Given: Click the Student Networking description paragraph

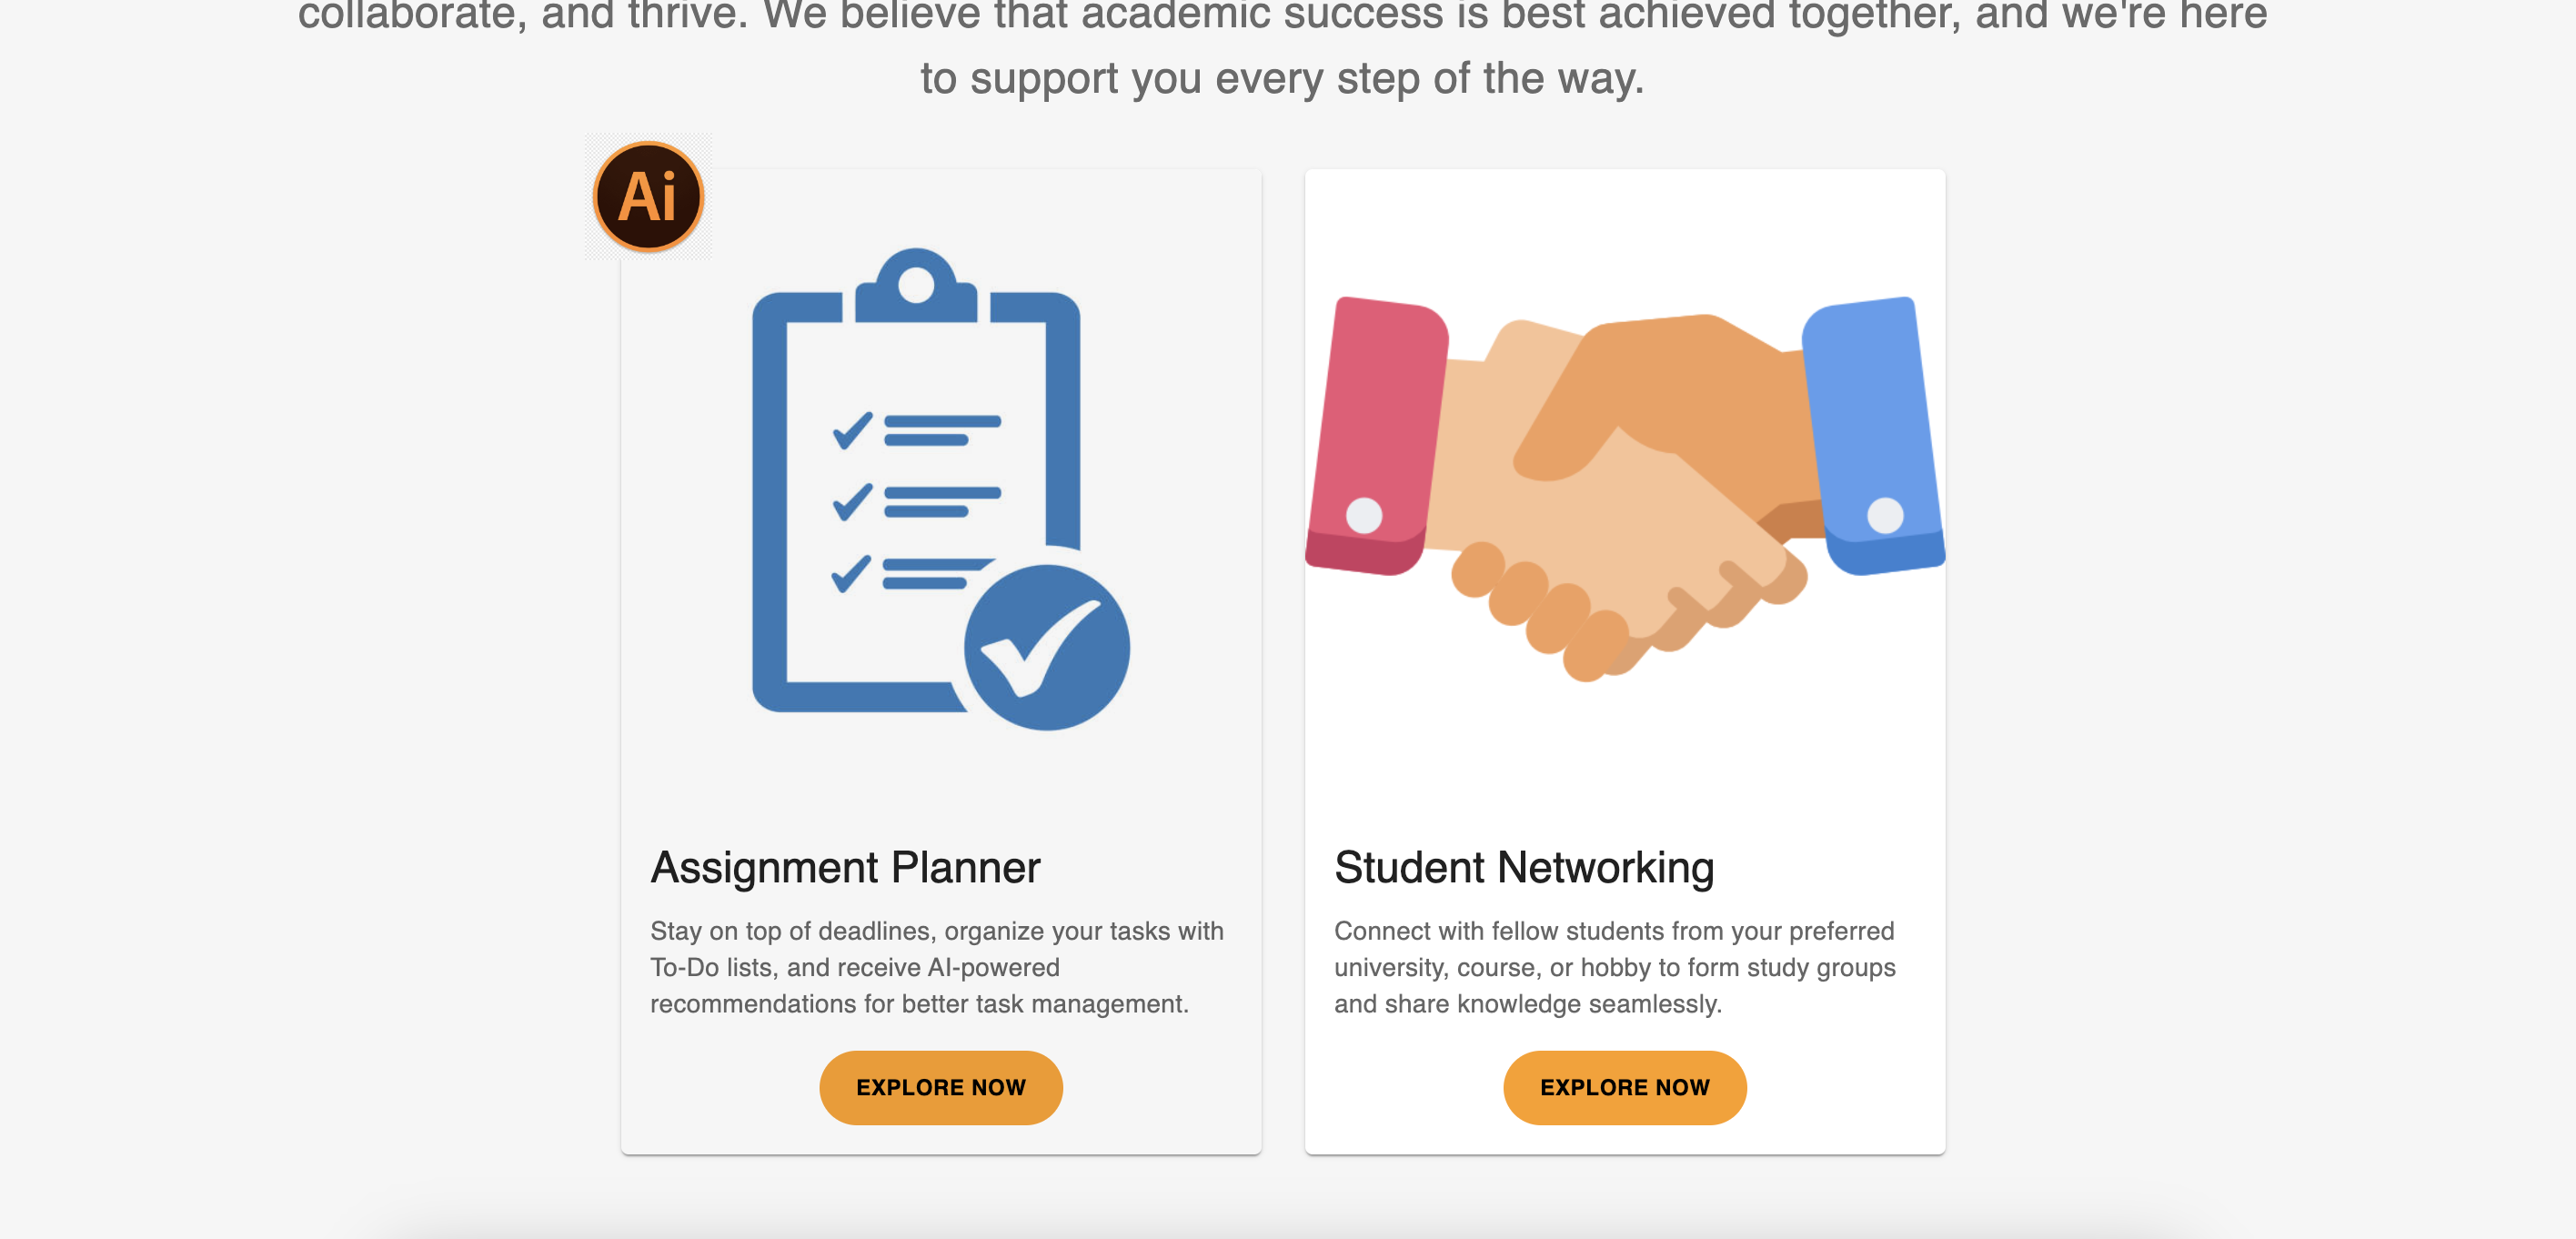Looking at the screenshot, I should point(1615,967).
